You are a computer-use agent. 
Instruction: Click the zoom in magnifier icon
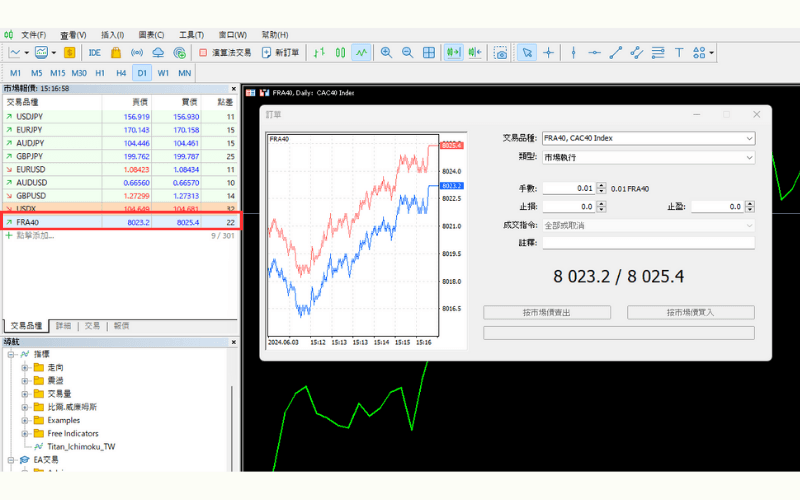(385, 52)
